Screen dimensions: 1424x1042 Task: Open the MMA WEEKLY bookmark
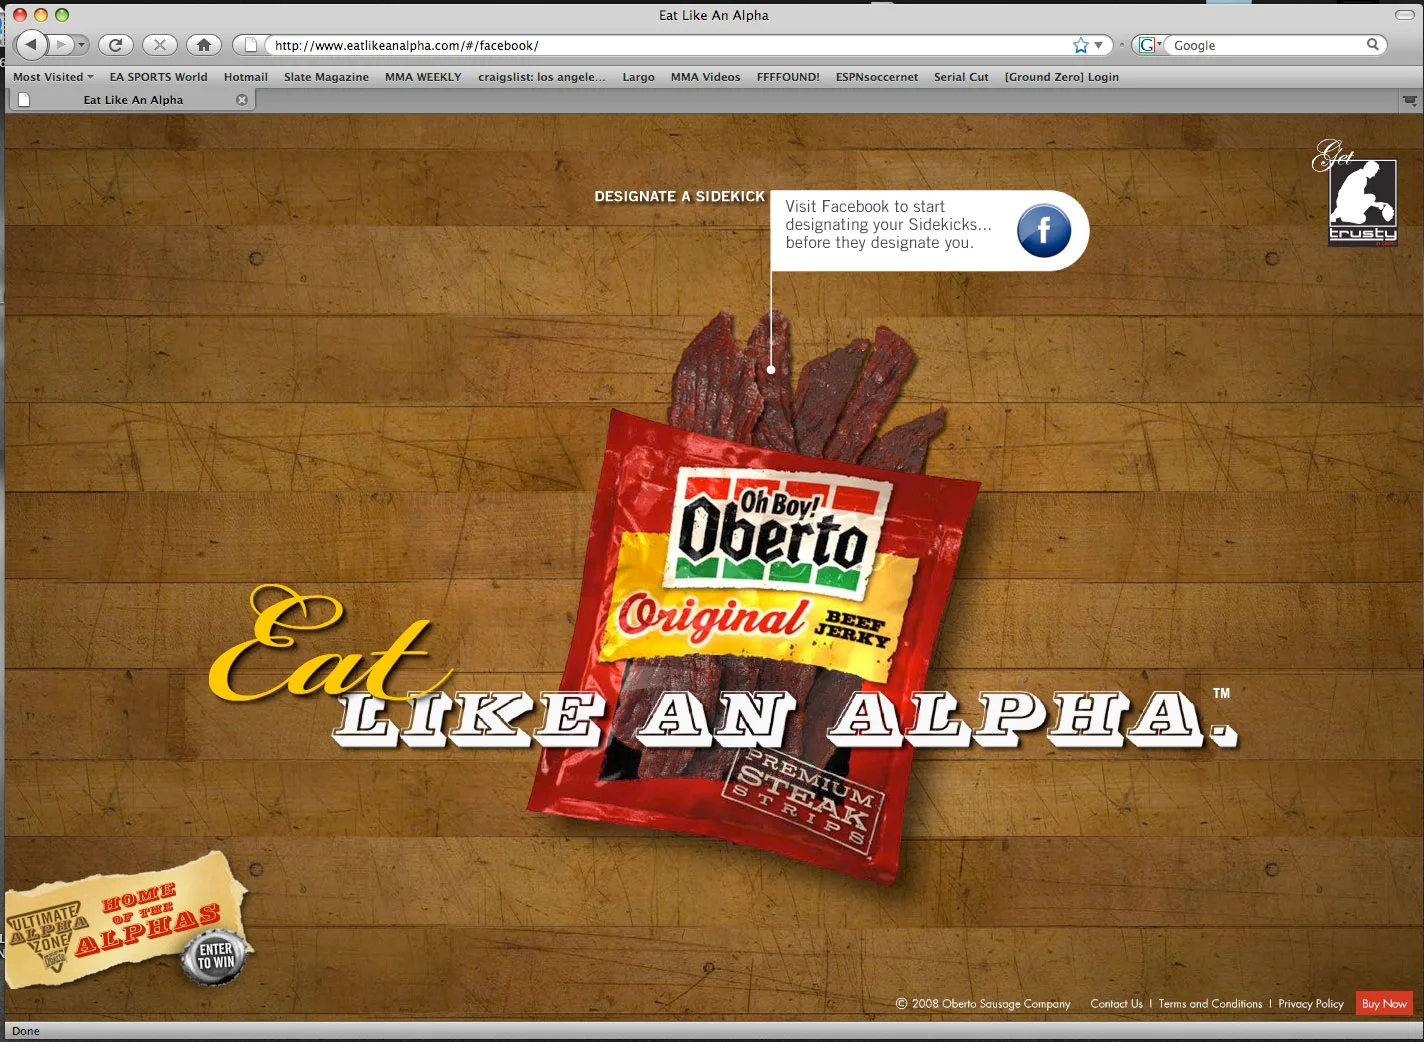pos(423,77)
